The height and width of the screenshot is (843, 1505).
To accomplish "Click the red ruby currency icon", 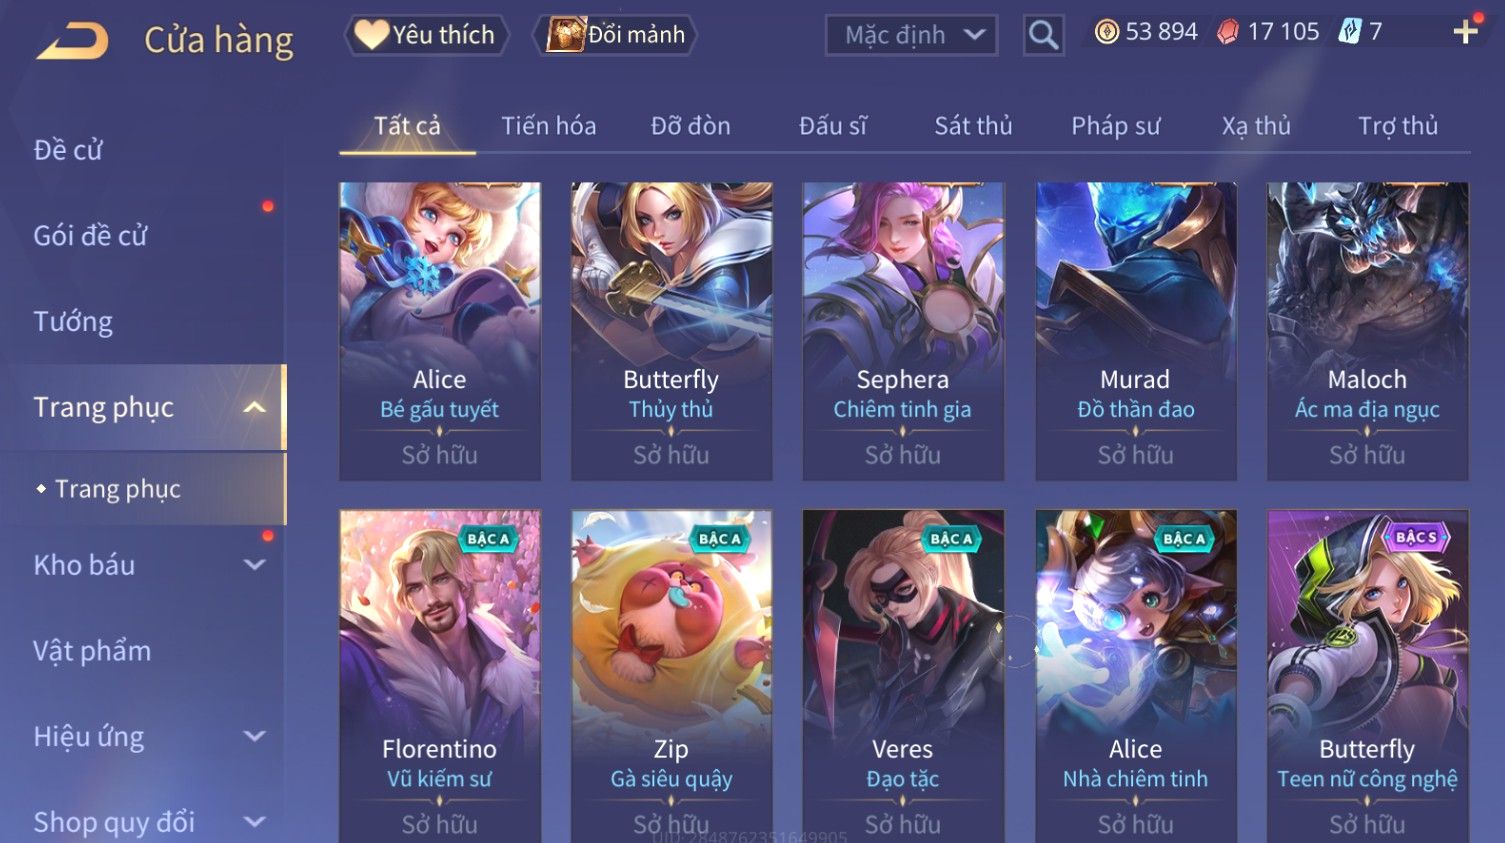I will (x=1228, y=32).
